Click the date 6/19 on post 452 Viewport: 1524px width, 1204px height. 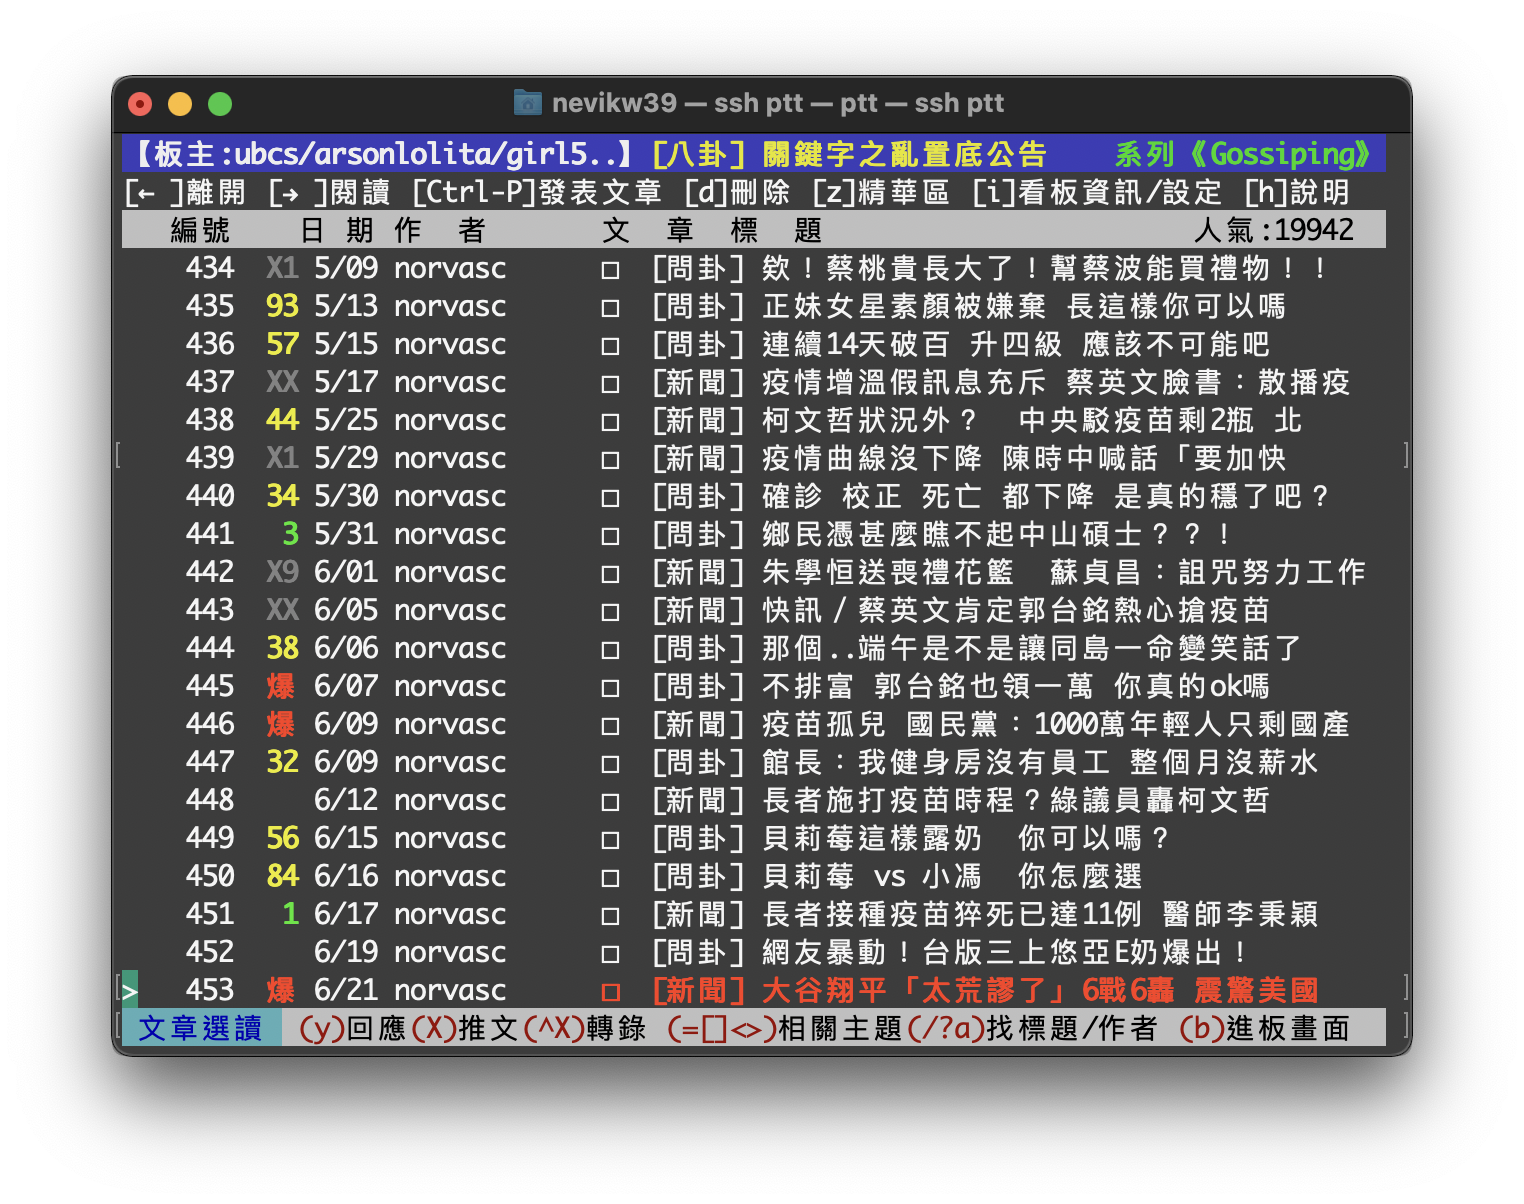pyautogui.click(x=346, y=952)
